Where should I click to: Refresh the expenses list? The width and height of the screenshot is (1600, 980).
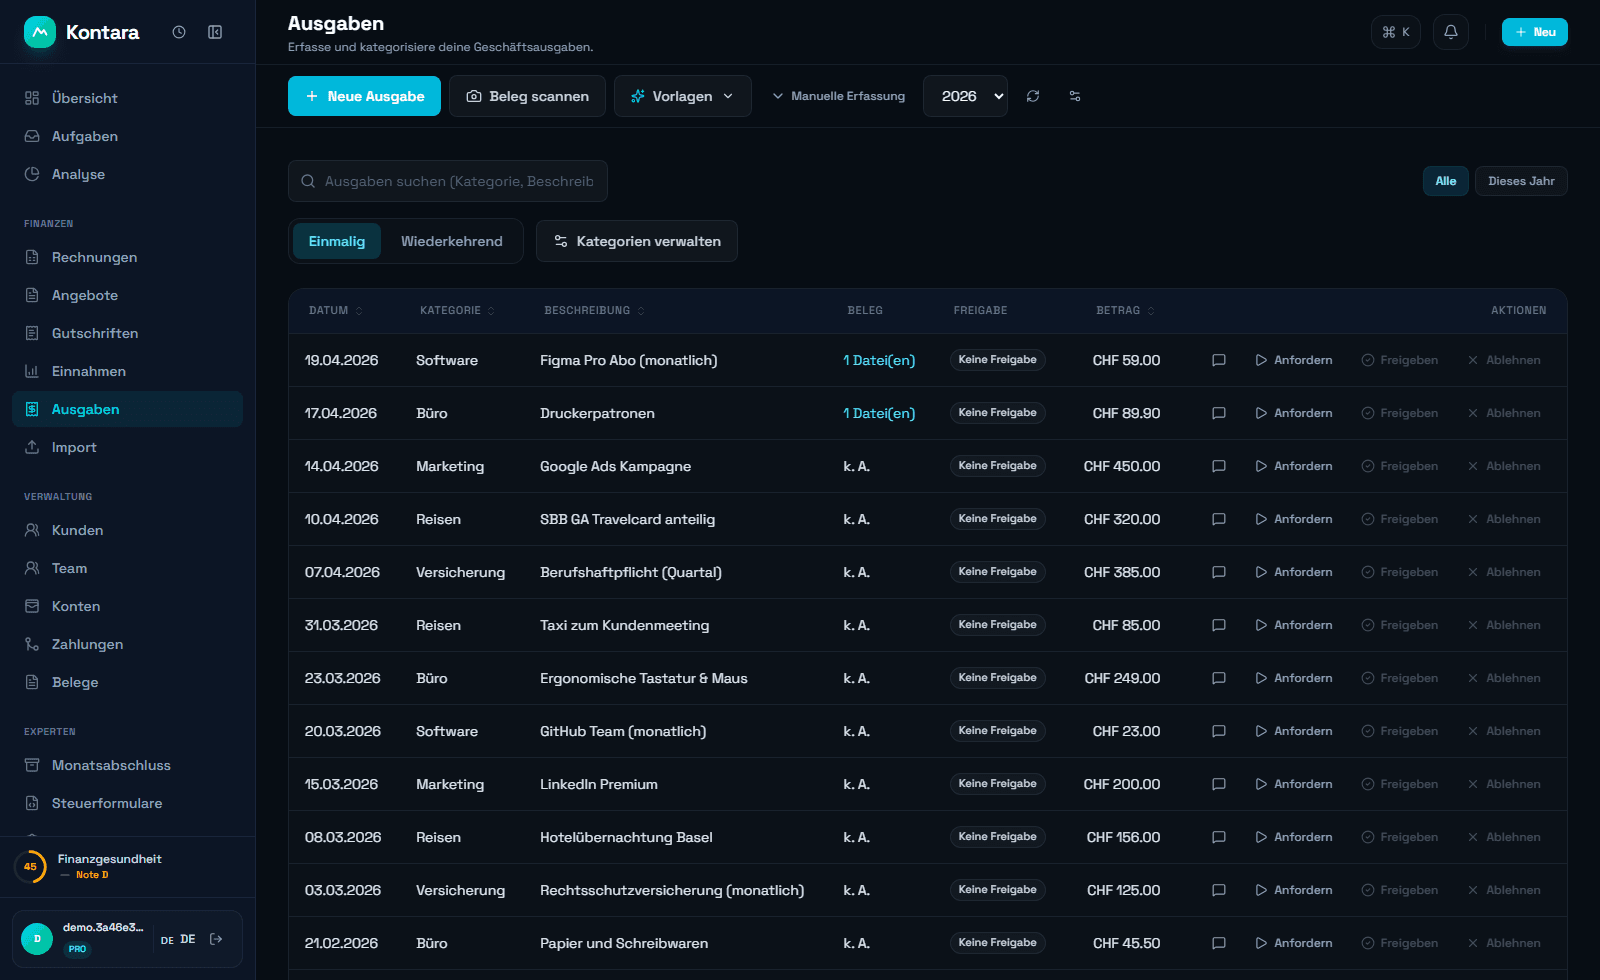(1033, 96)
